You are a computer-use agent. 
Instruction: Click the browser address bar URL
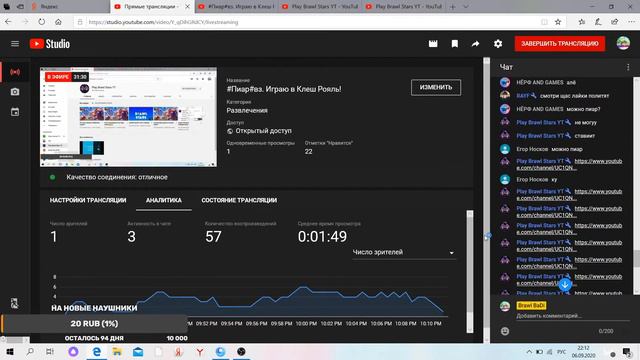[x=163, y=22]
